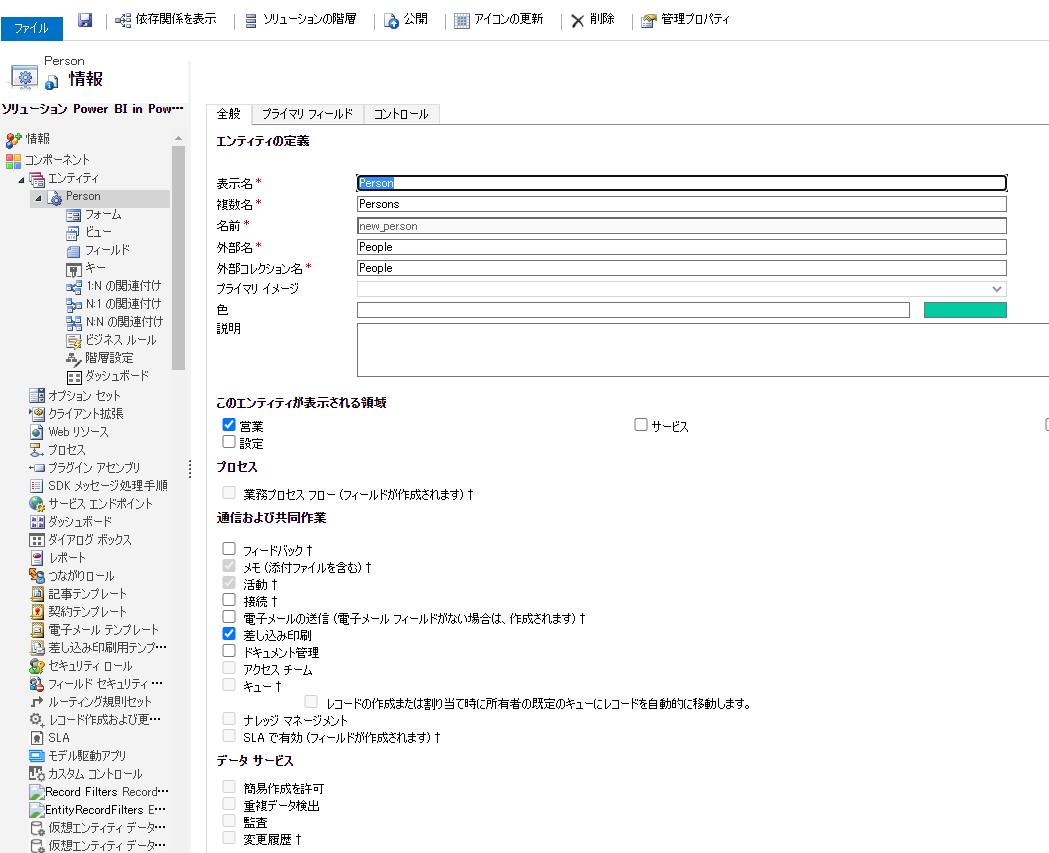This screenshot has width=1049, height=853.
Task: Select コンポーネント in the solution tree
Action: coord(58,161)
